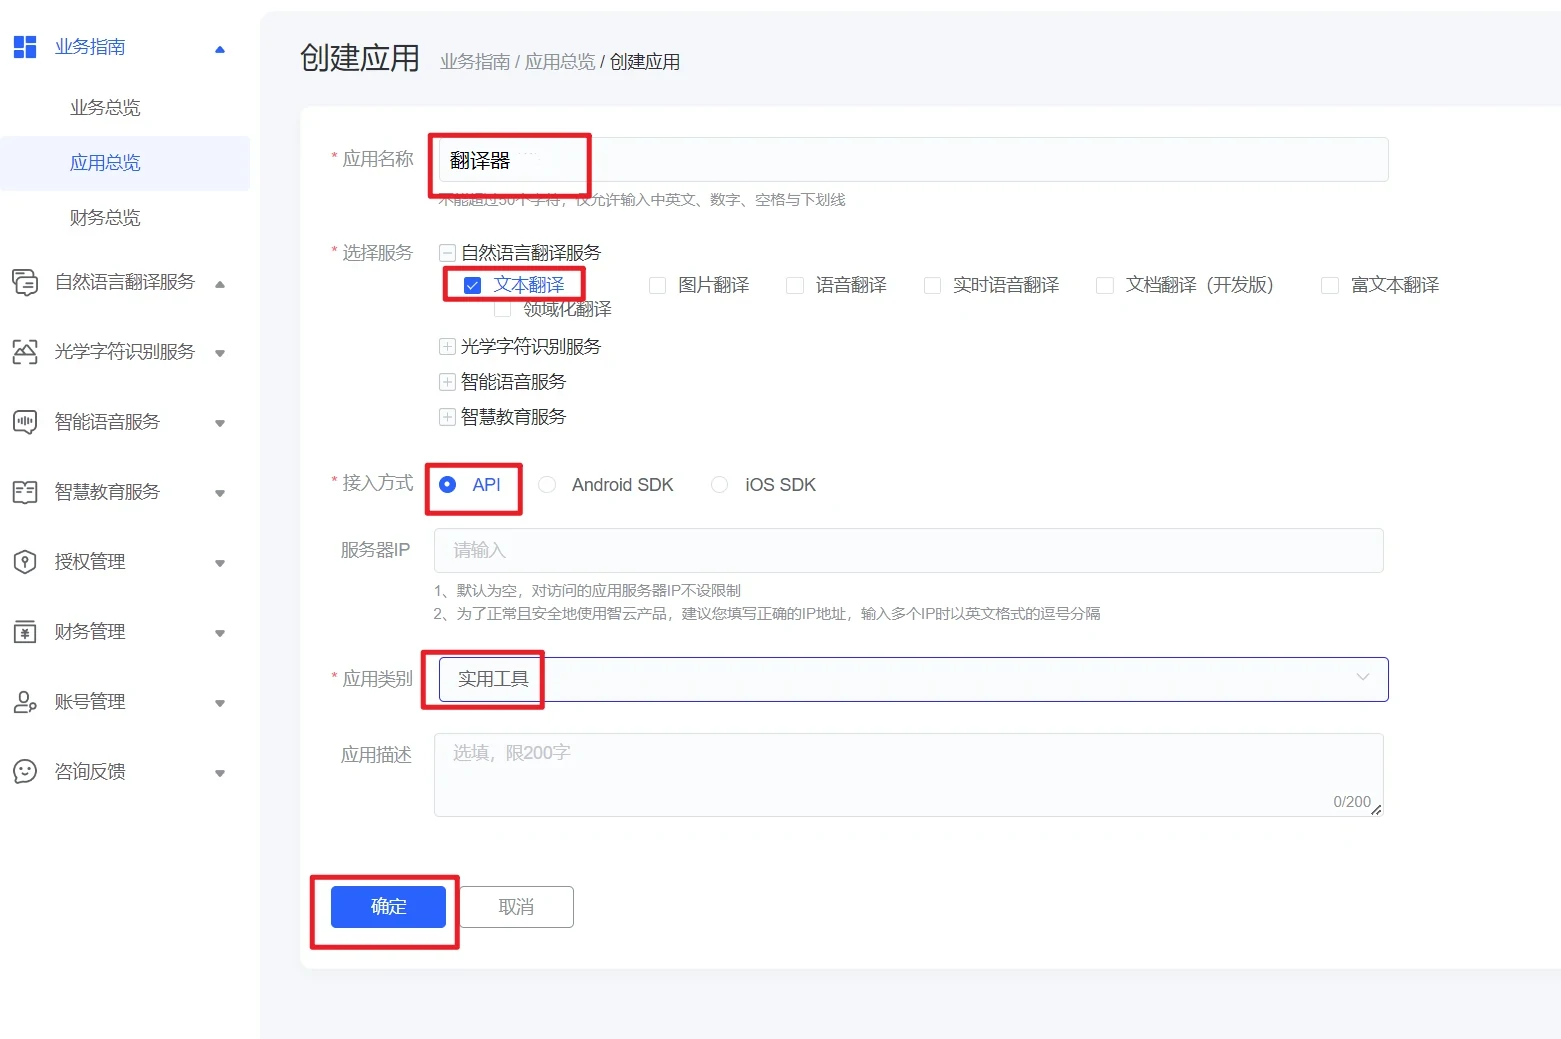Expand the 光学字符识别服务 tree node
Image resolution: width=1561 pixels, height=1039 pixels.
pos(447,347)
